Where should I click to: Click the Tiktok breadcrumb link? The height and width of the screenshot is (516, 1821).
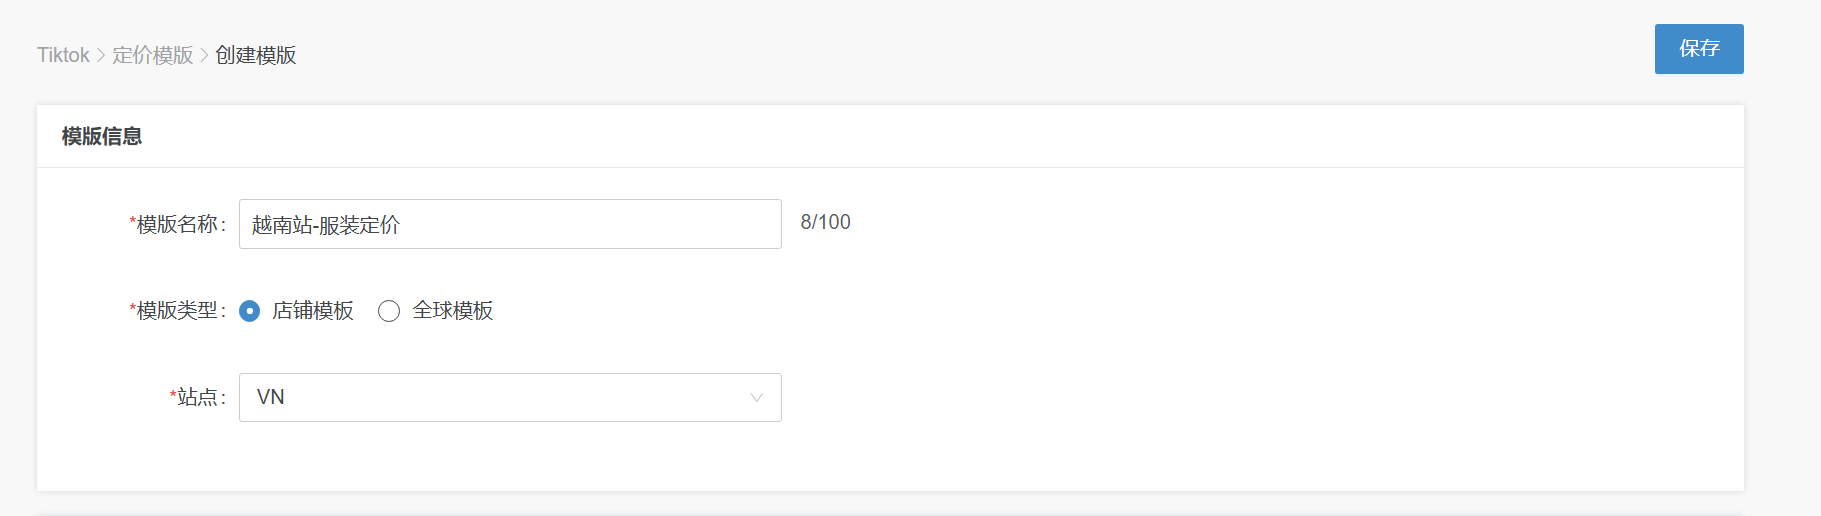[x=63, y=55]
